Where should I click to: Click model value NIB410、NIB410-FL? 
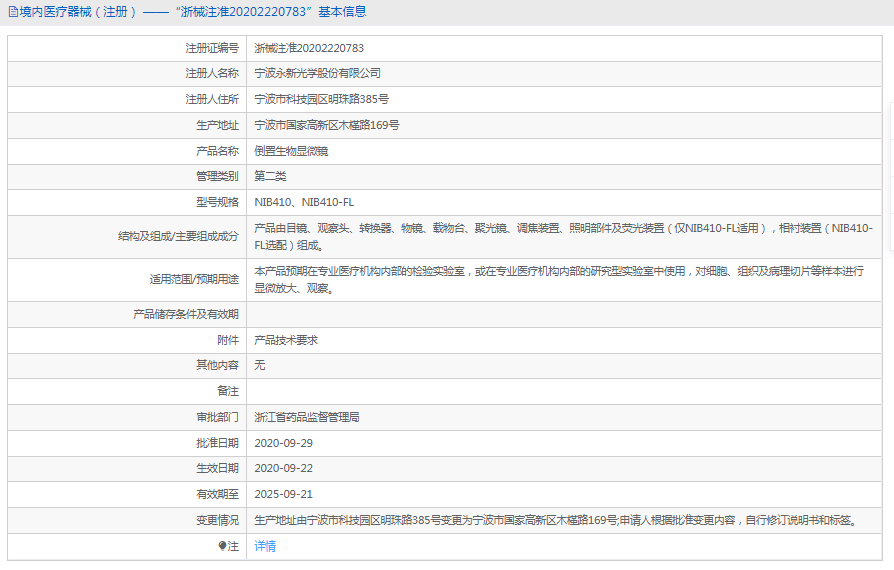tap(304, 202)
